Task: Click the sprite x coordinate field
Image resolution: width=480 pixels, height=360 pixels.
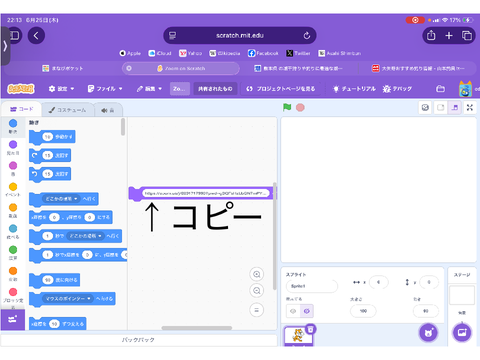Action: click(378, 282)
